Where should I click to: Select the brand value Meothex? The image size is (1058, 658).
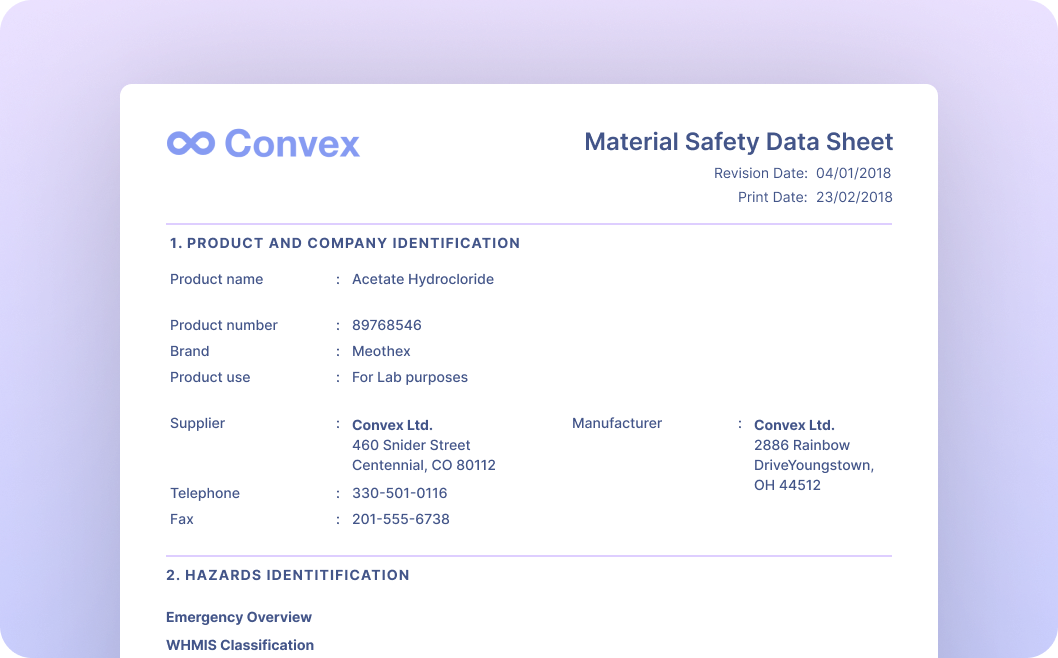click(381, 351)
